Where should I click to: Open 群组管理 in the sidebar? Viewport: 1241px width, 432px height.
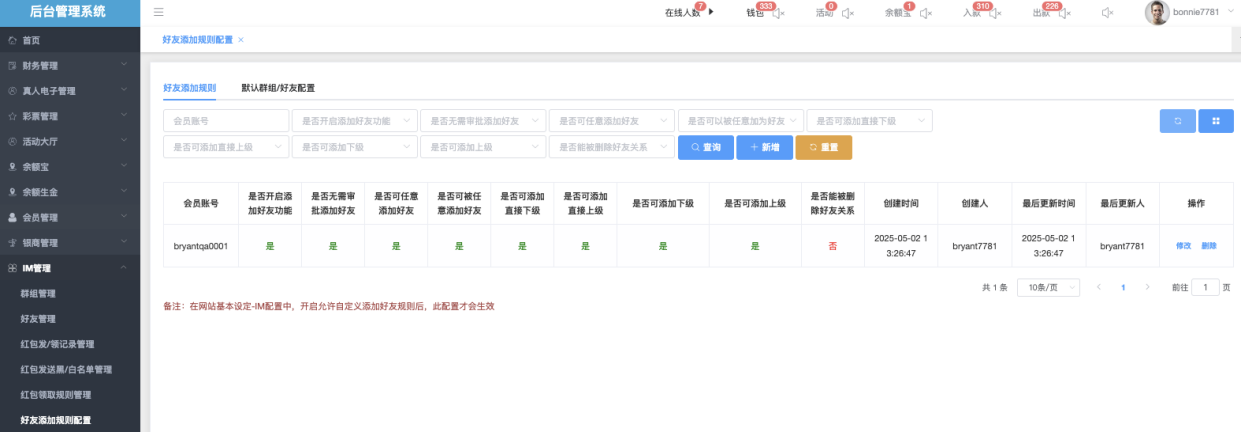tap(38, 294)
